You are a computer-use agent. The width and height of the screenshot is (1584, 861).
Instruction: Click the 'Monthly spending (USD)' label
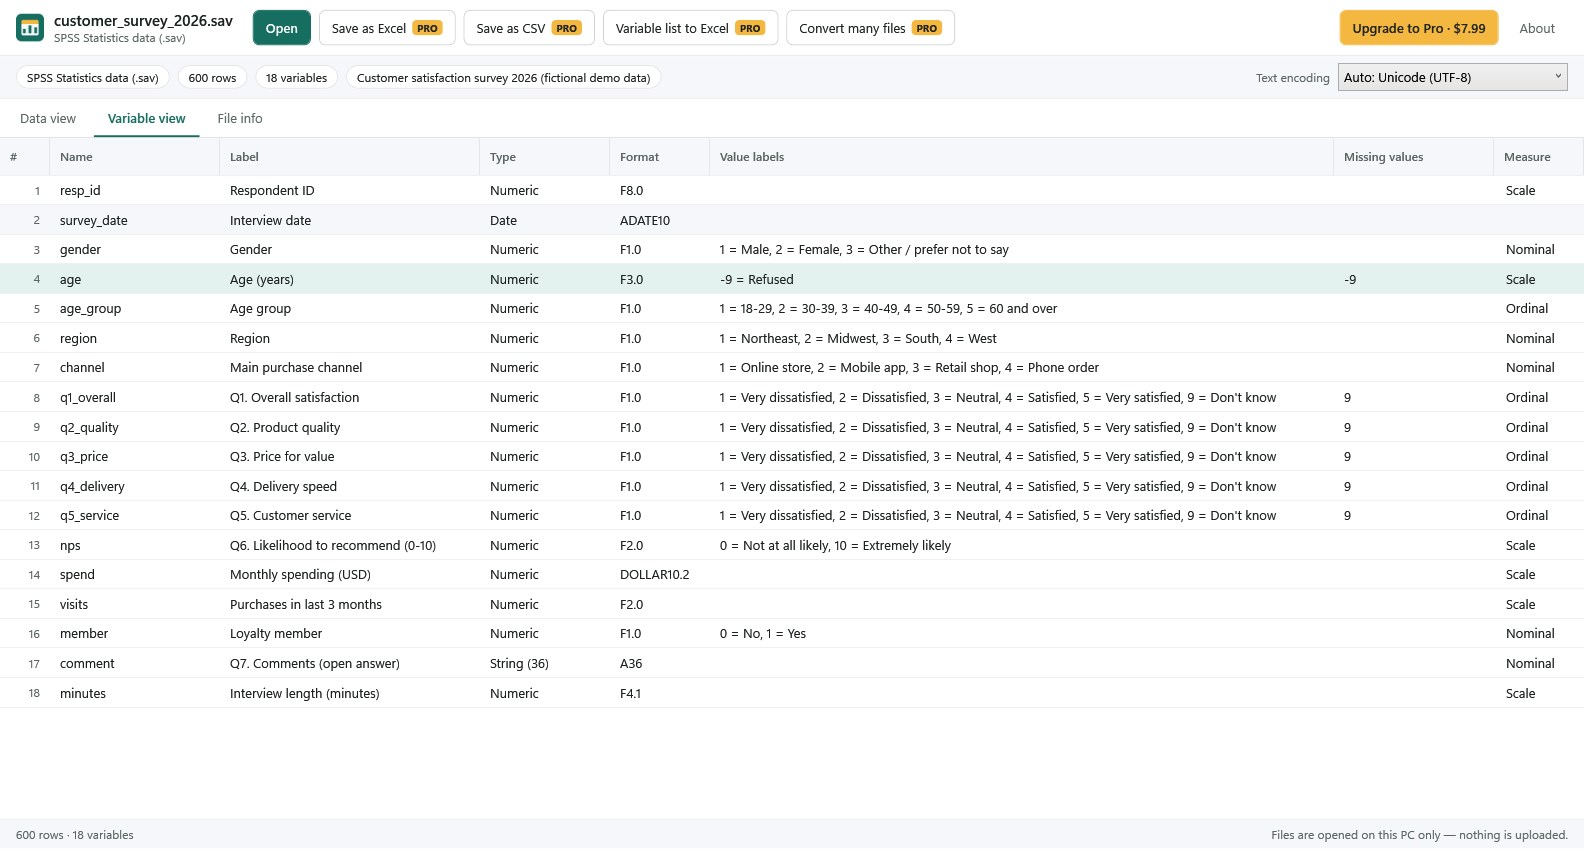(300, 574)
